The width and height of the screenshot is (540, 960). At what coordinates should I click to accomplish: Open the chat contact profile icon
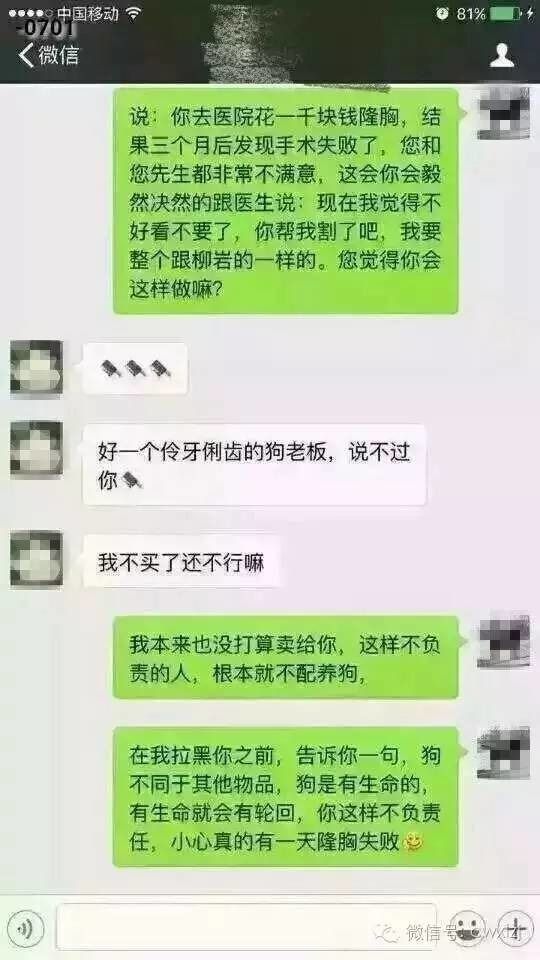click(x=501, y=55)
